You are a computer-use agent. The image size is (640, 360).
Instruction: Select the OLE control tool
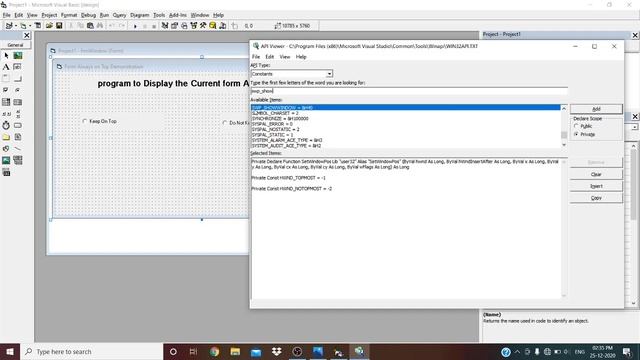[6, 172]
